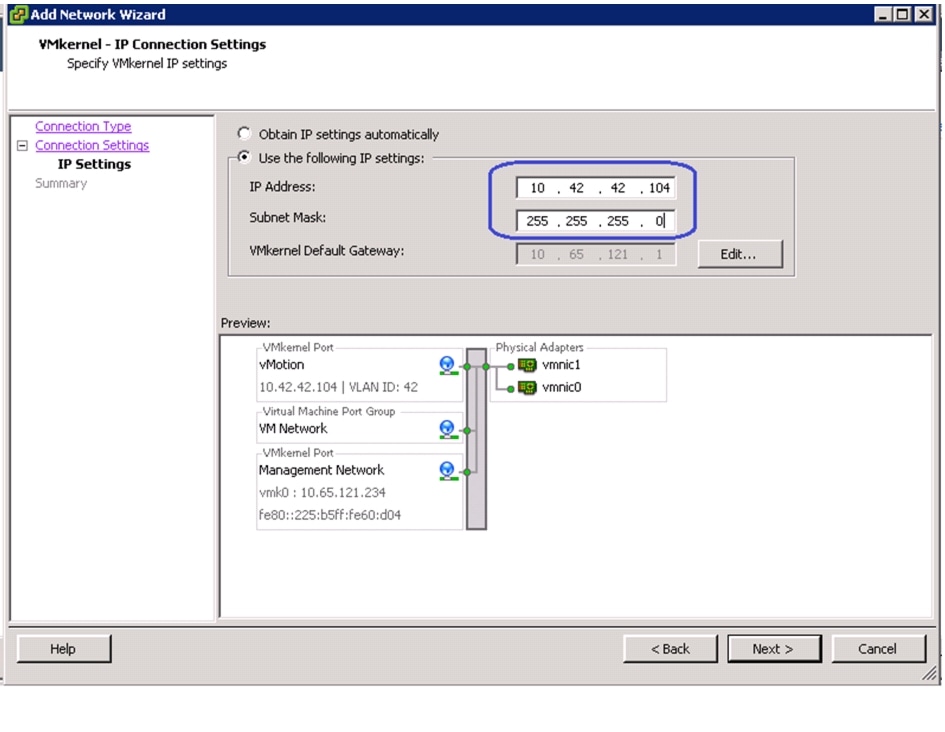Click the Summary step
The image size is (945, 732).
point(61,183)
